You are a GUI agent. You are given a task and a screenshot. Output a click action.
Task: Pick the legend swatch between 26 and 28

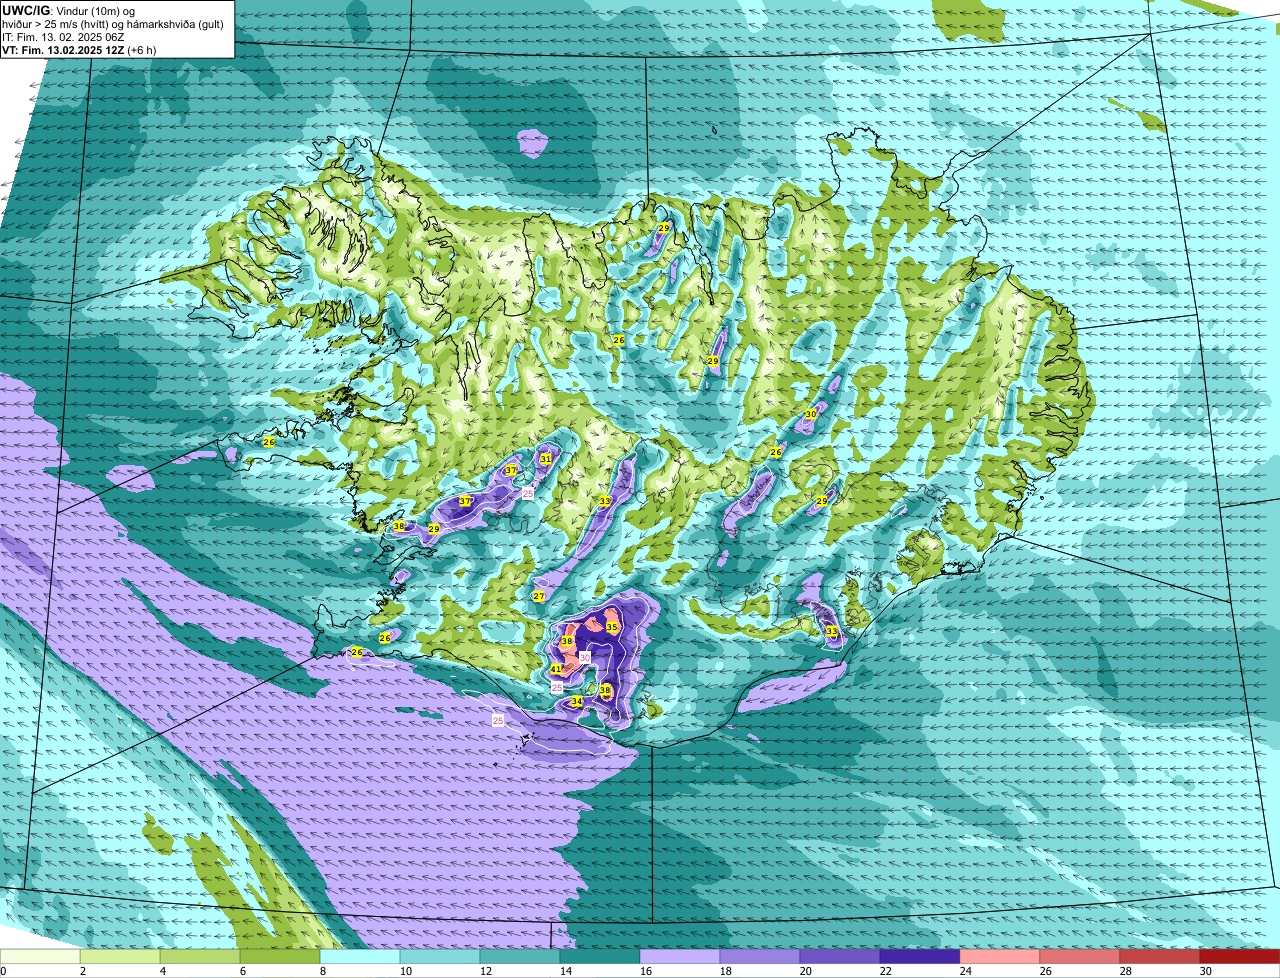pos(1080,957)
